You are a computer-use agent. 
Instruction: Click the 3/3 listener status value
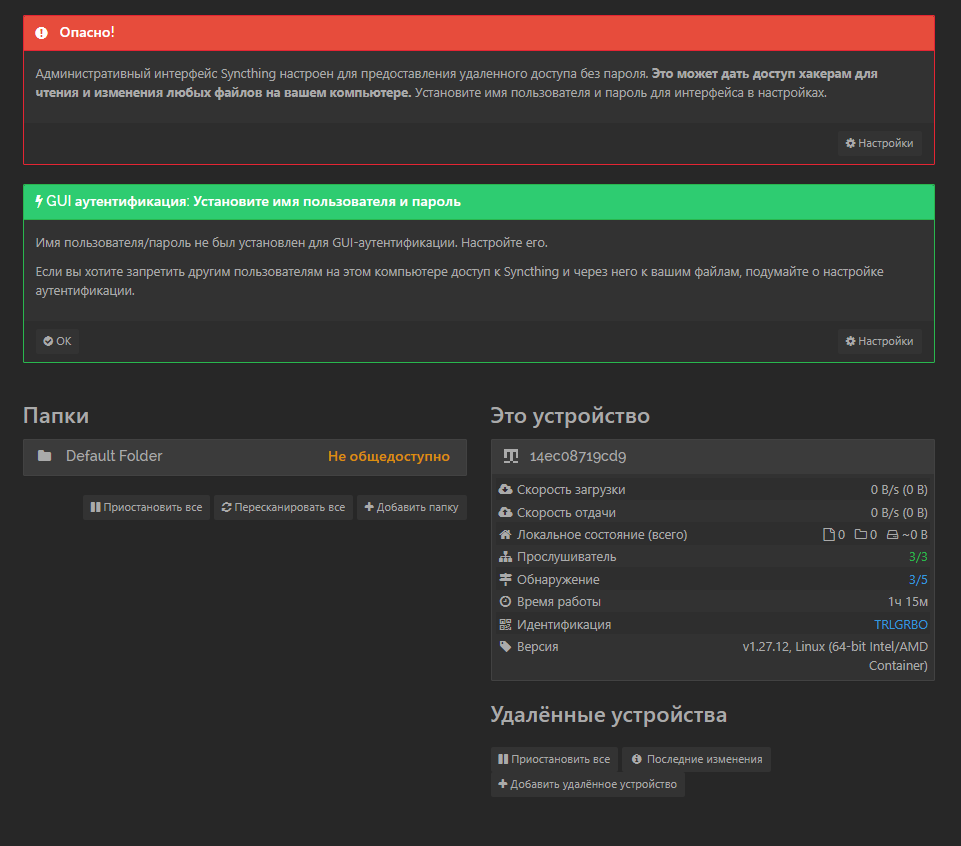(x=917, y=557)
